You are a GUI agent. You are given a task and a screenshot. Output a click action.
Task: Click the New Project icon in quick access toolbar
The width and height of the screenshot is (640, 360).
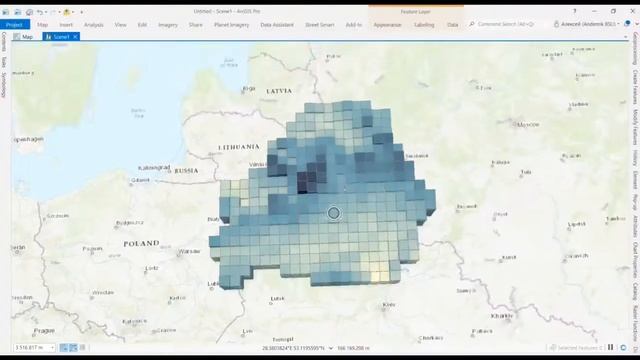pyautogui.click(x=6, y=12)
